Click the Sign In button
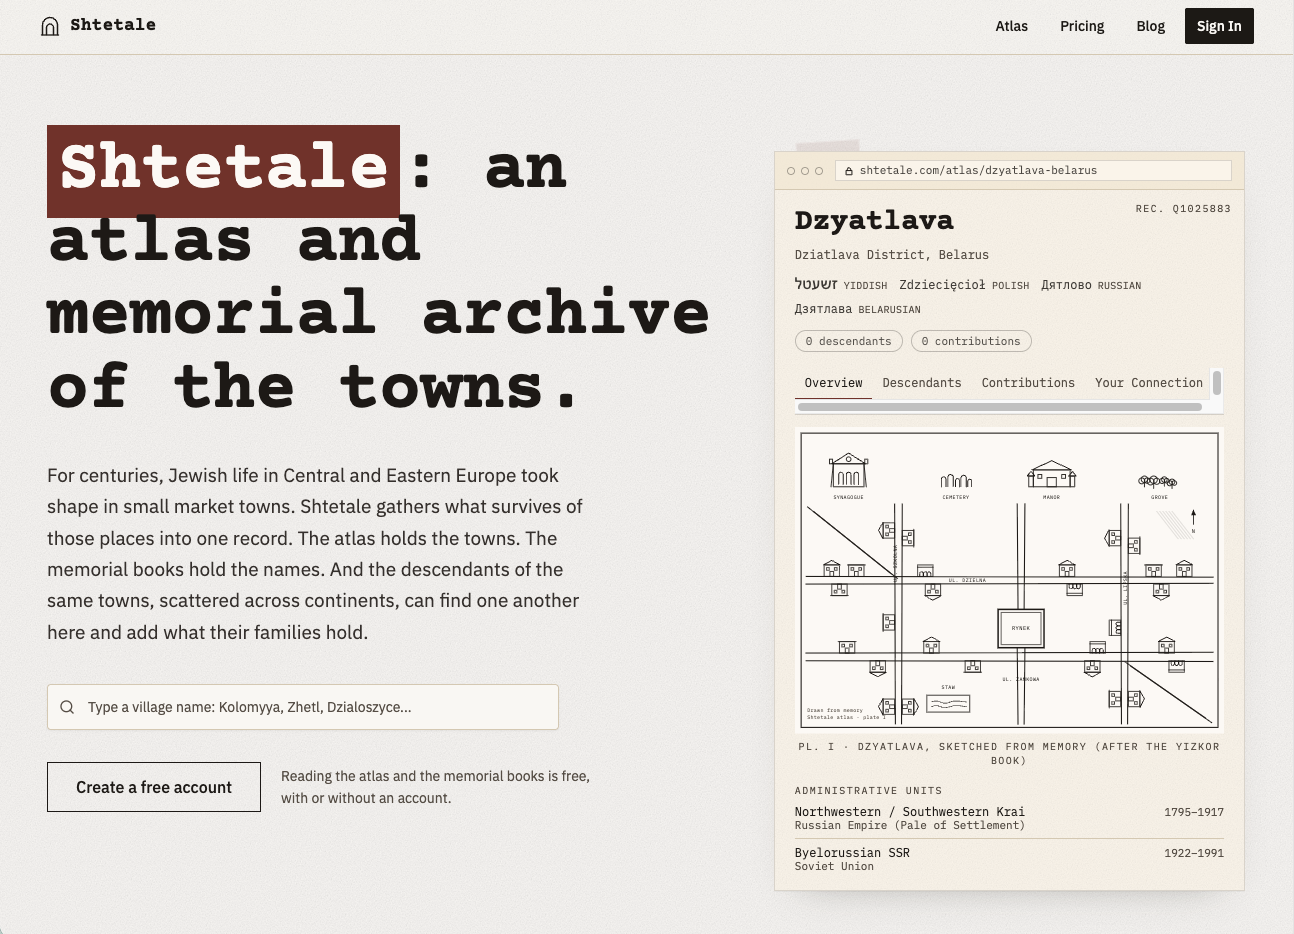Viewport: 1294px width, 934px height. (1219, 26)
